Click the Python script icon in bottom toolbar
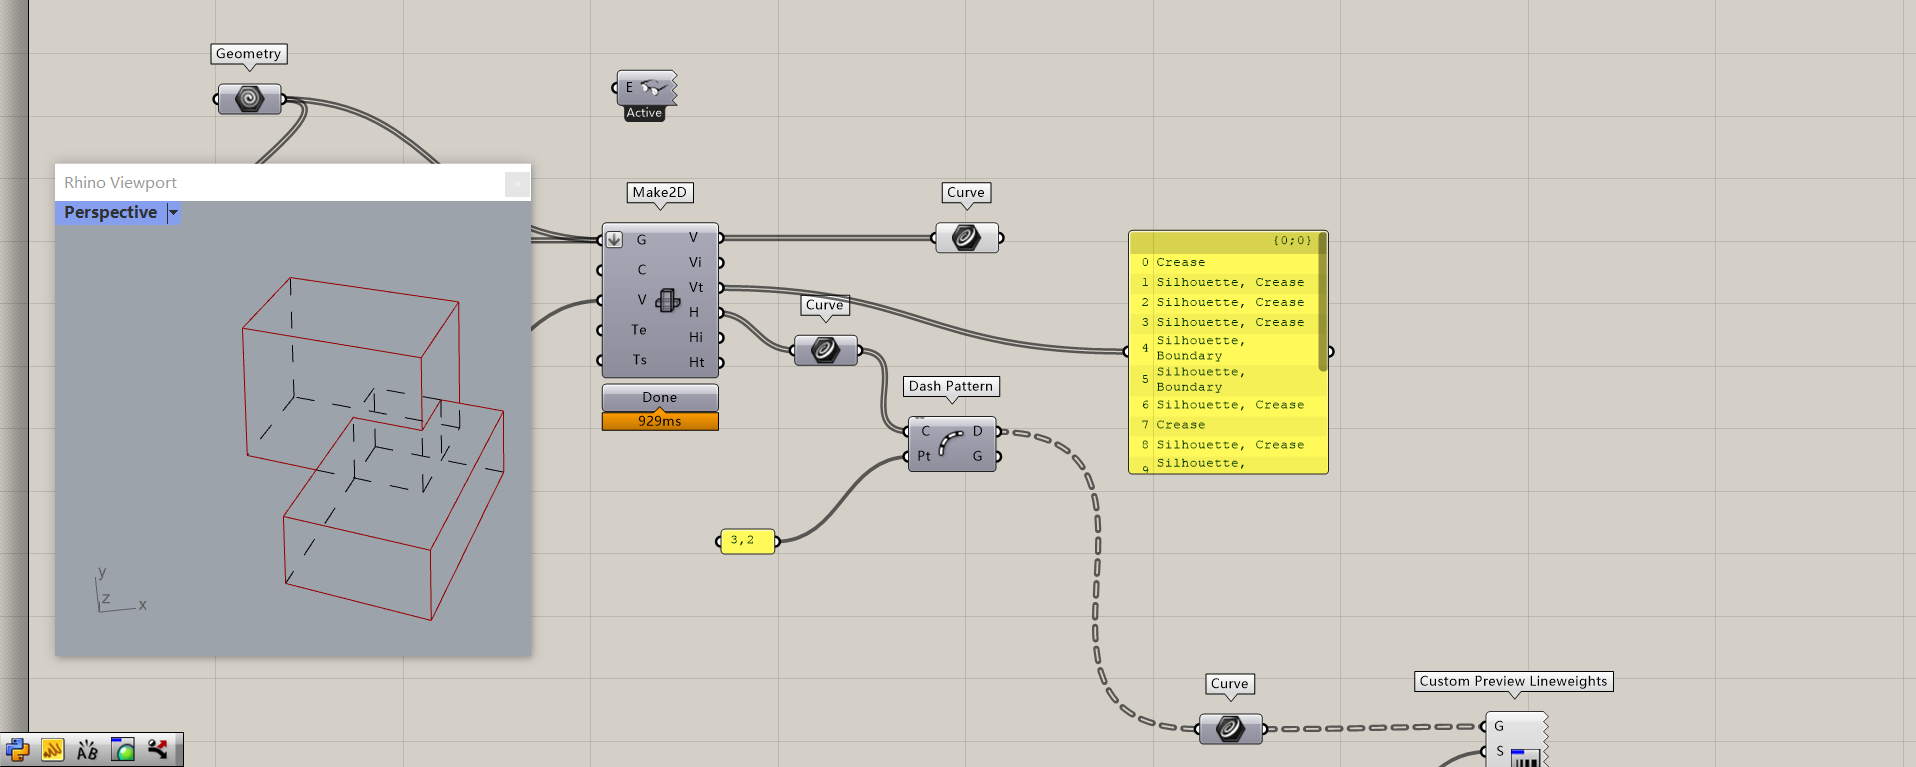The width and height of the screenshot is (1916, 767). tap(18, 749)
